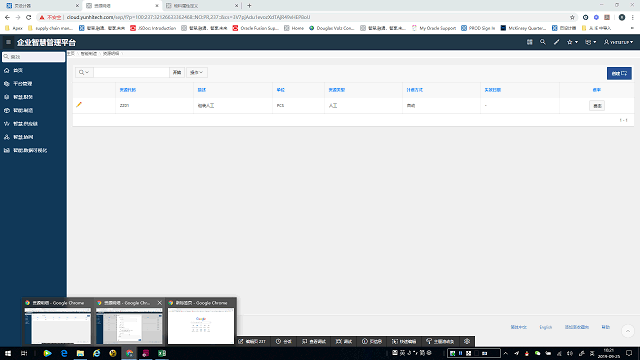
Task: Click the pencil edit icon for row 2201
Action: (x=79, y=105)
